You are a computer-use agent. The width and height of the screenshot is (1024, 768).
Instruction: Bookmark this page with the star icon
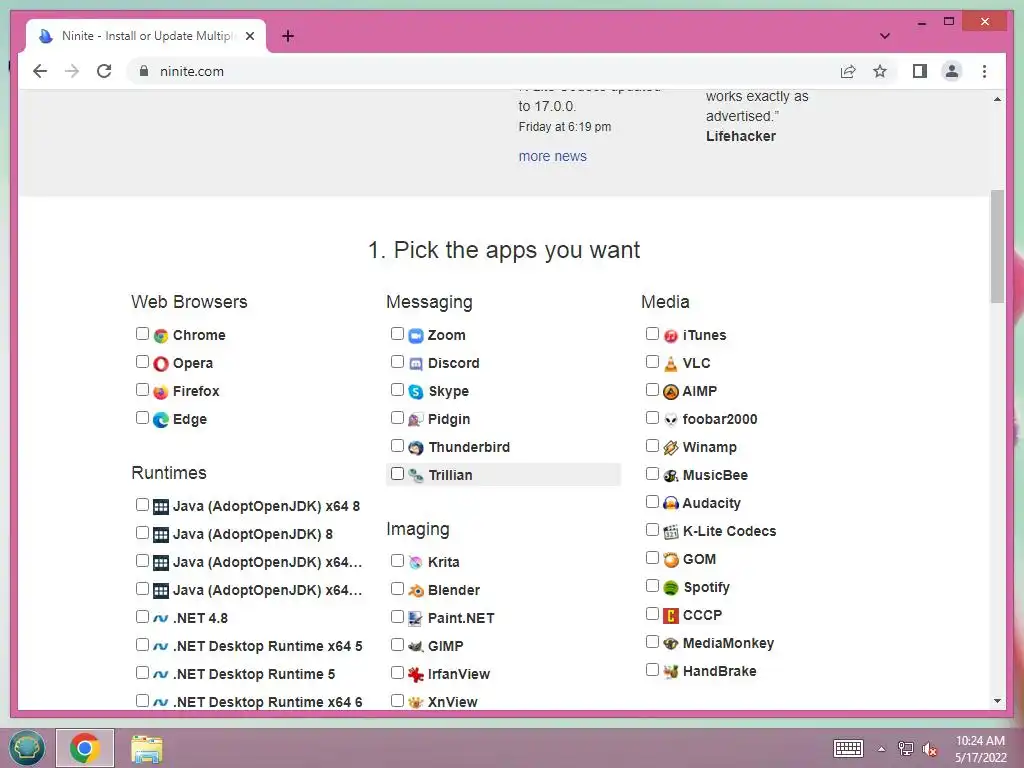coord(880,71)
